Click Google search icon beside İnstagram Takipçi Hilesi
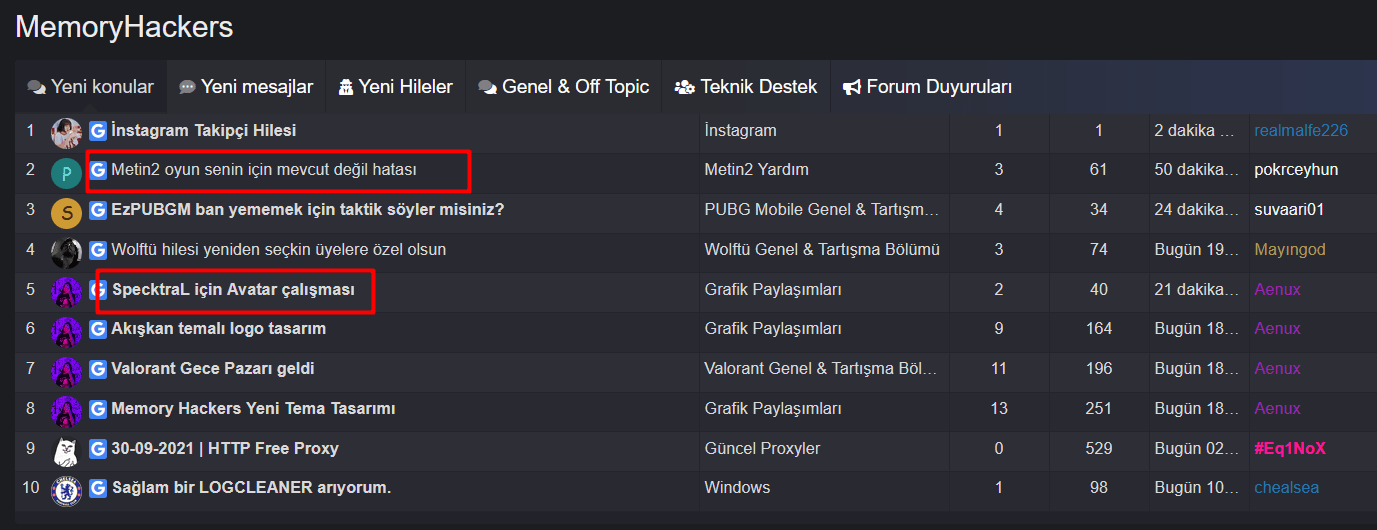1377x530 pixels. (98, 131)
